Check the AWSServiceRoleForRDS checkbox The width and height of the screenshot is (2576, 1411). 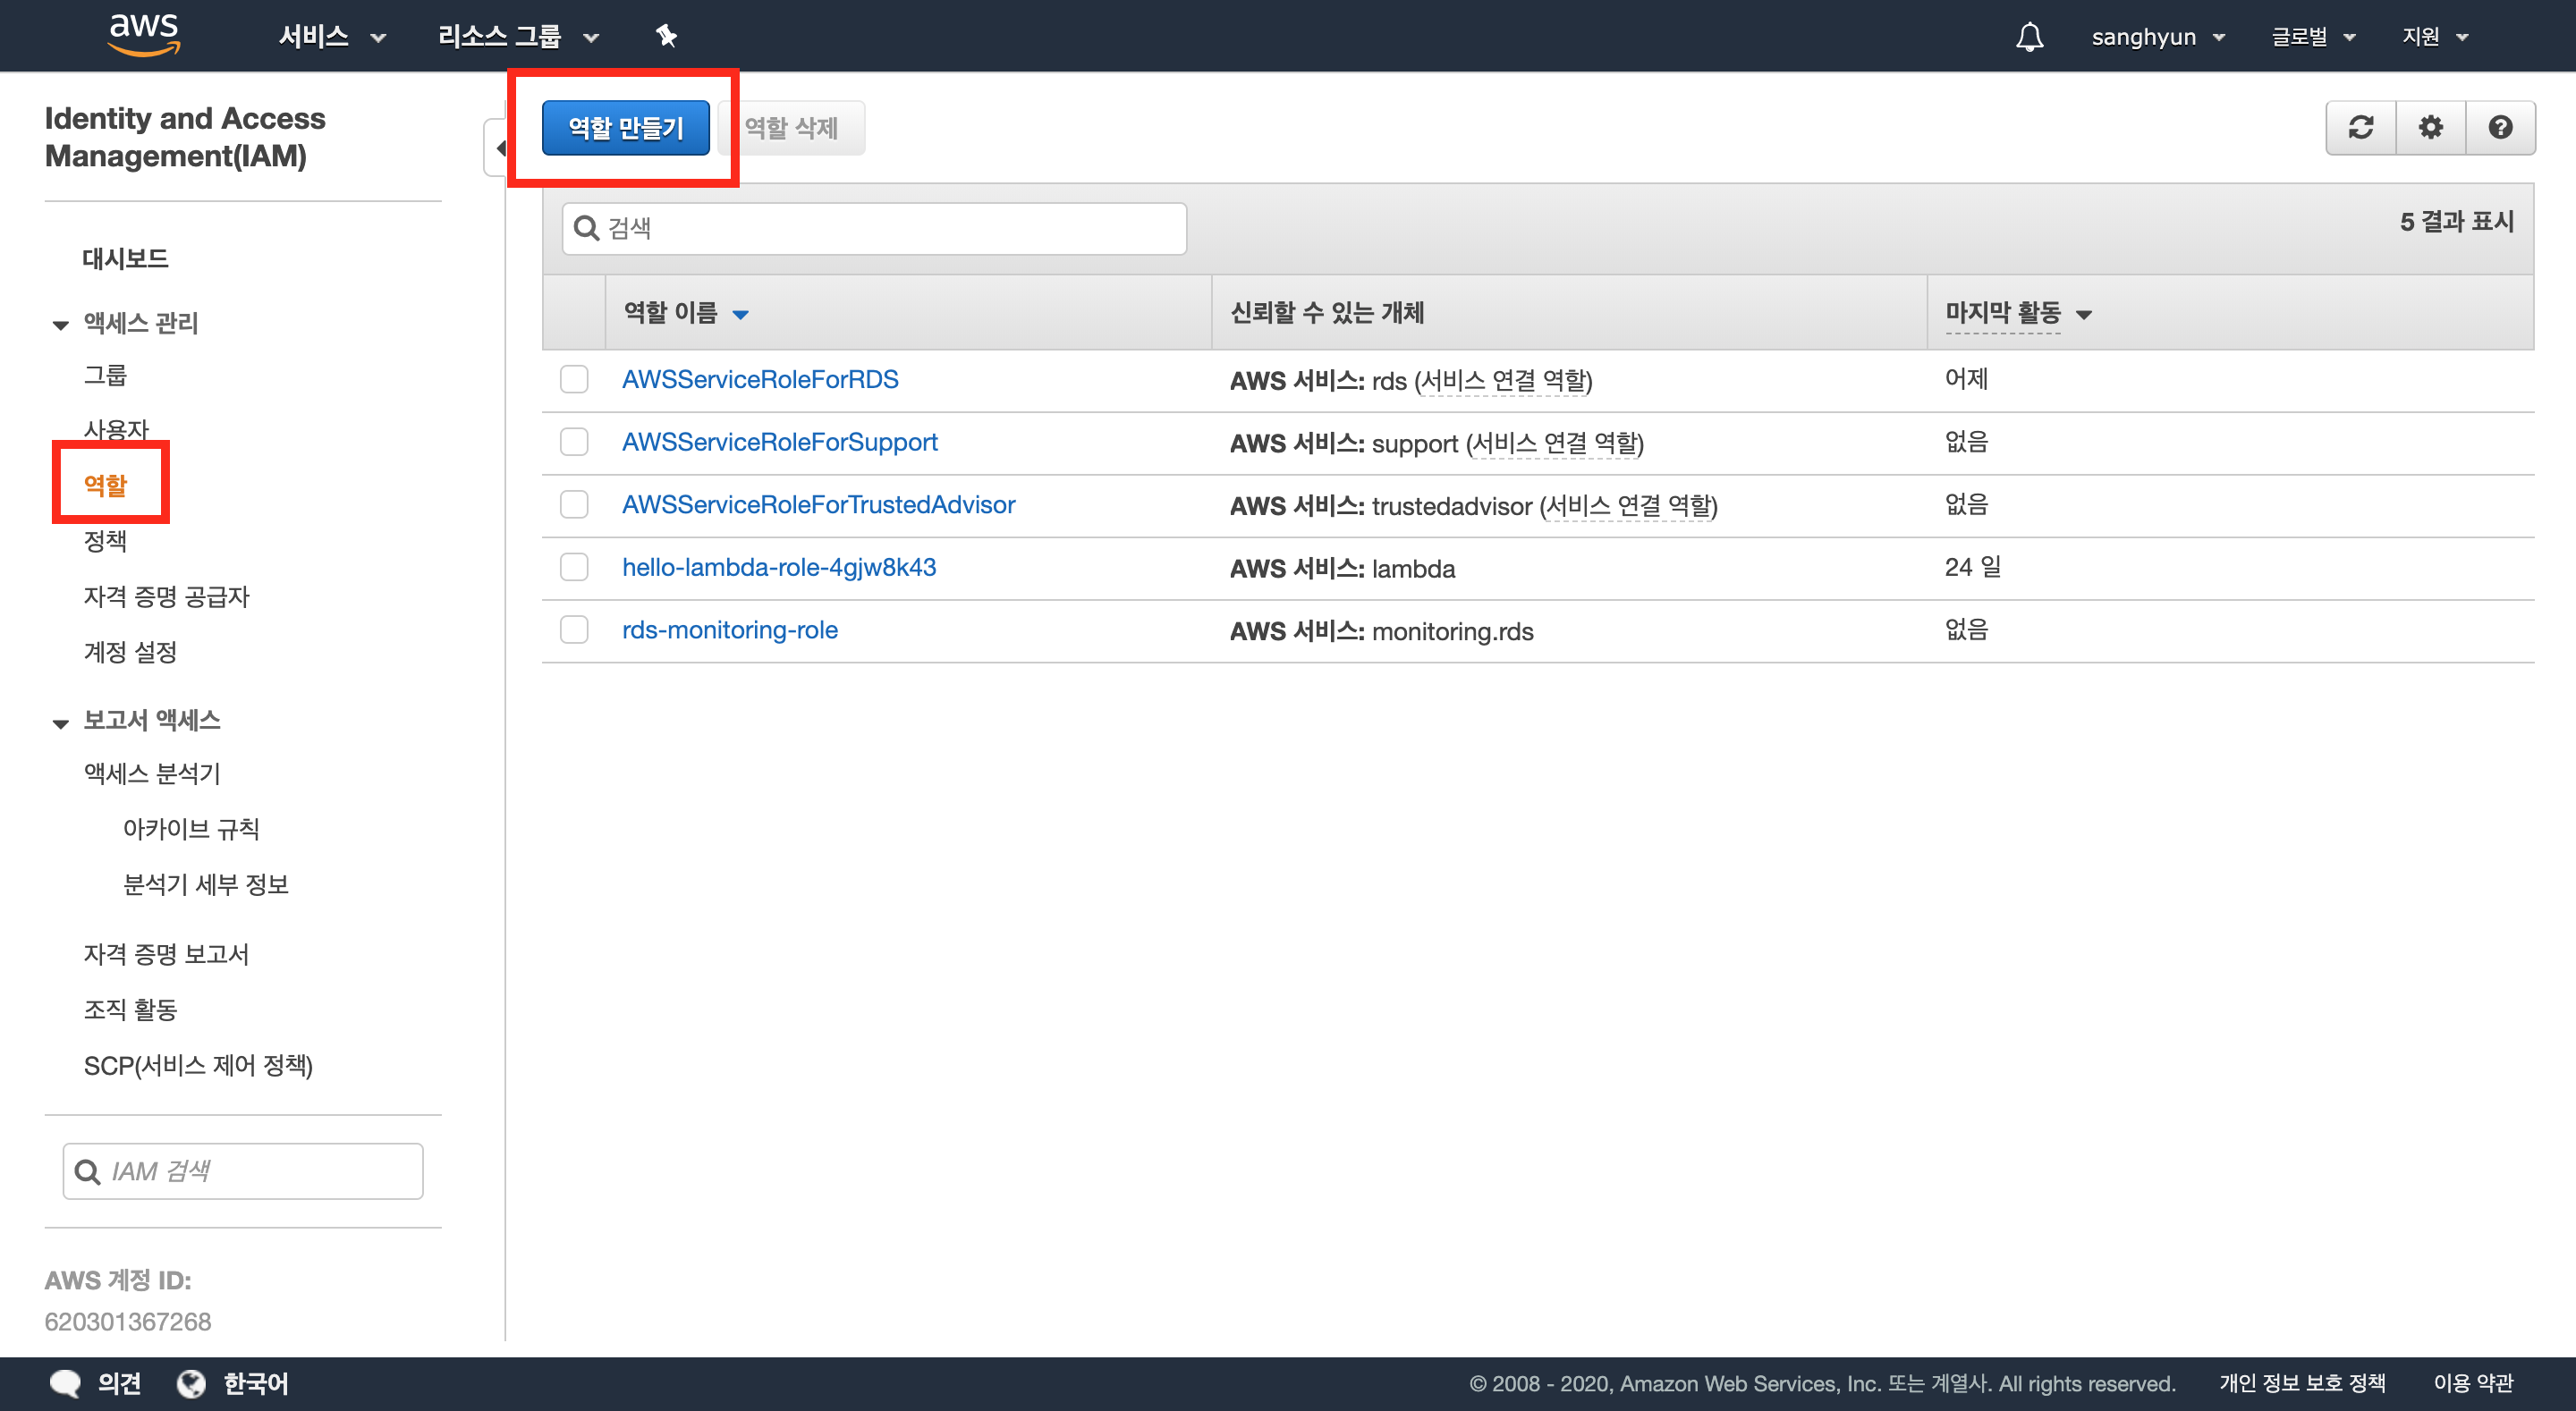[574, 380]
